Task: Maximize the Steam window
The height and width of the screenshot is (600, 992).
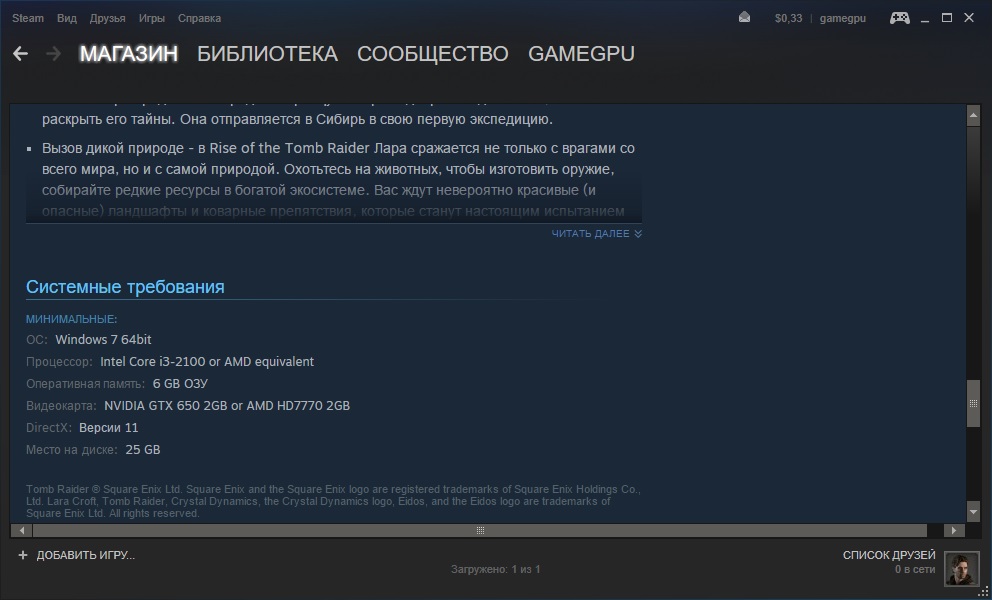Action: (x=947, y=18)
